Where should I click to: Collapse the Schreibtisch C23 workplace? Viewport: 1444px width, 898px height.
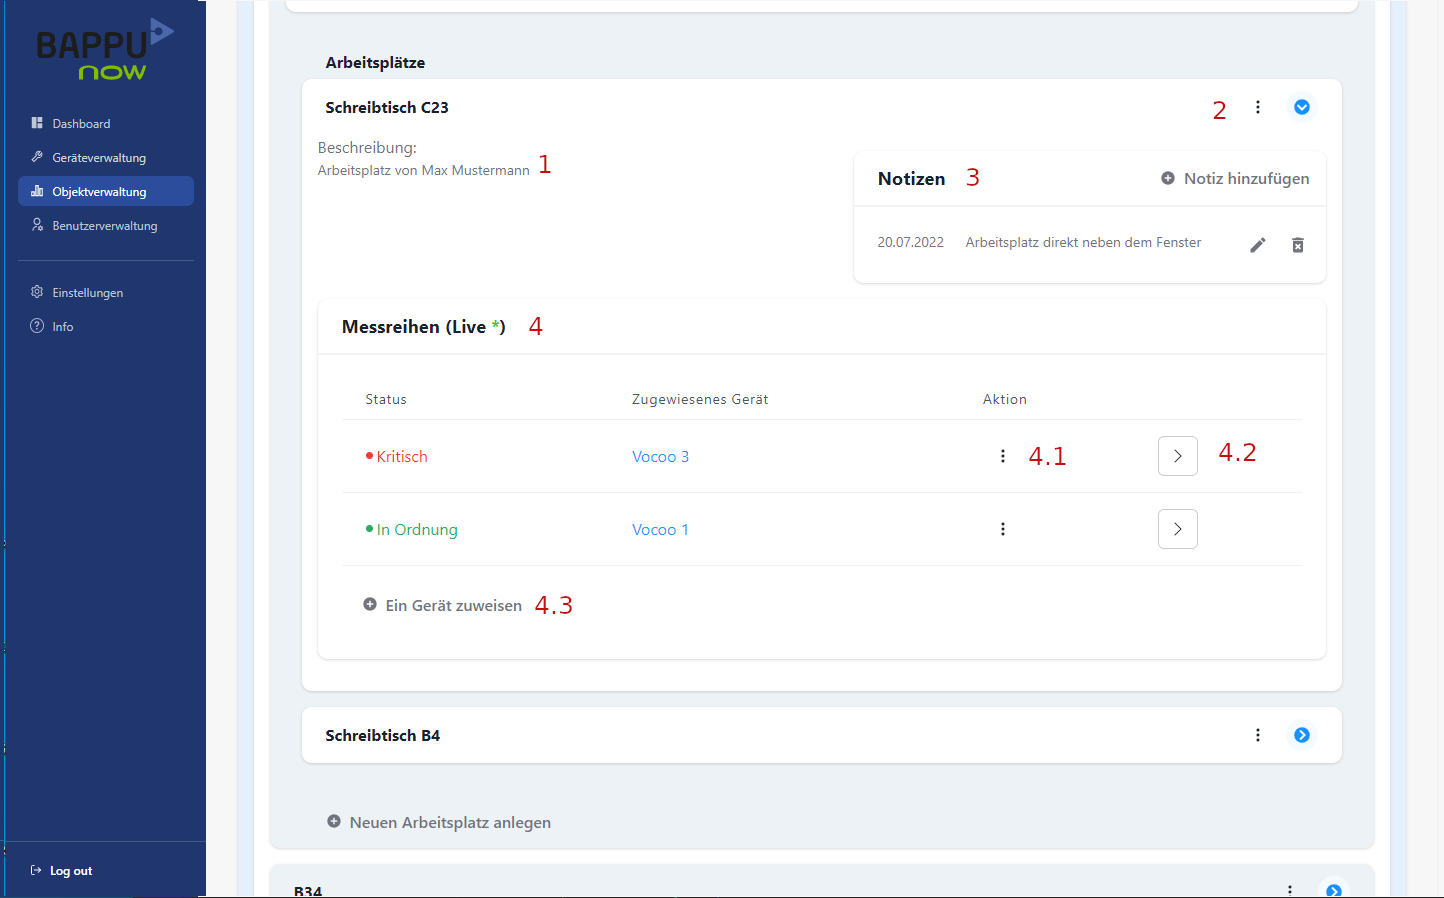tap(1302, 107)
